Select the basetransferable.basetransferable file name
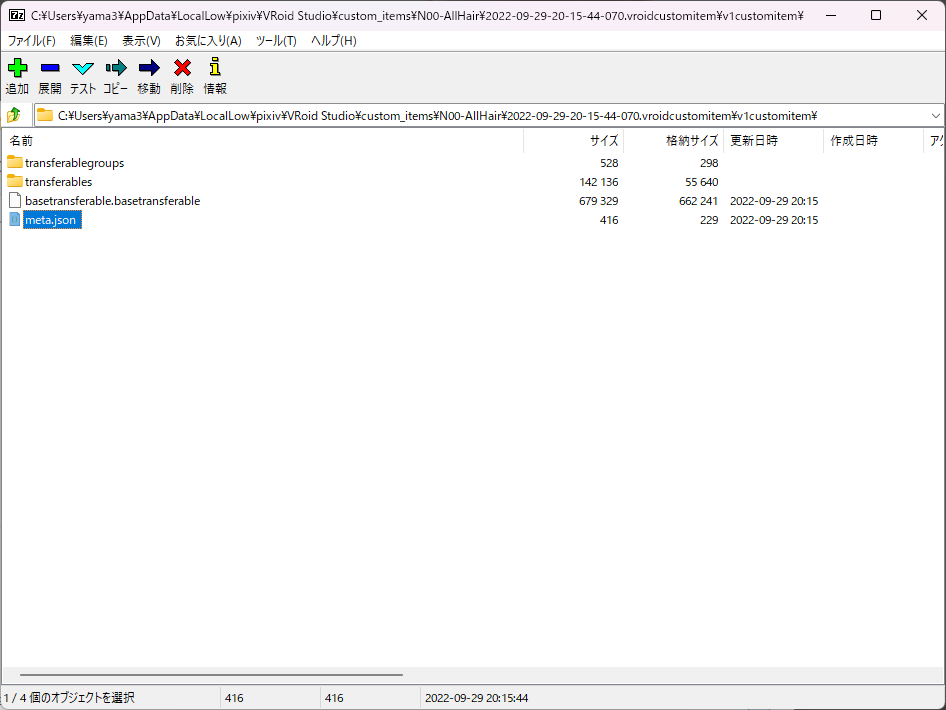946x710 pixels. pyautogui.click(x=112, y=201)
